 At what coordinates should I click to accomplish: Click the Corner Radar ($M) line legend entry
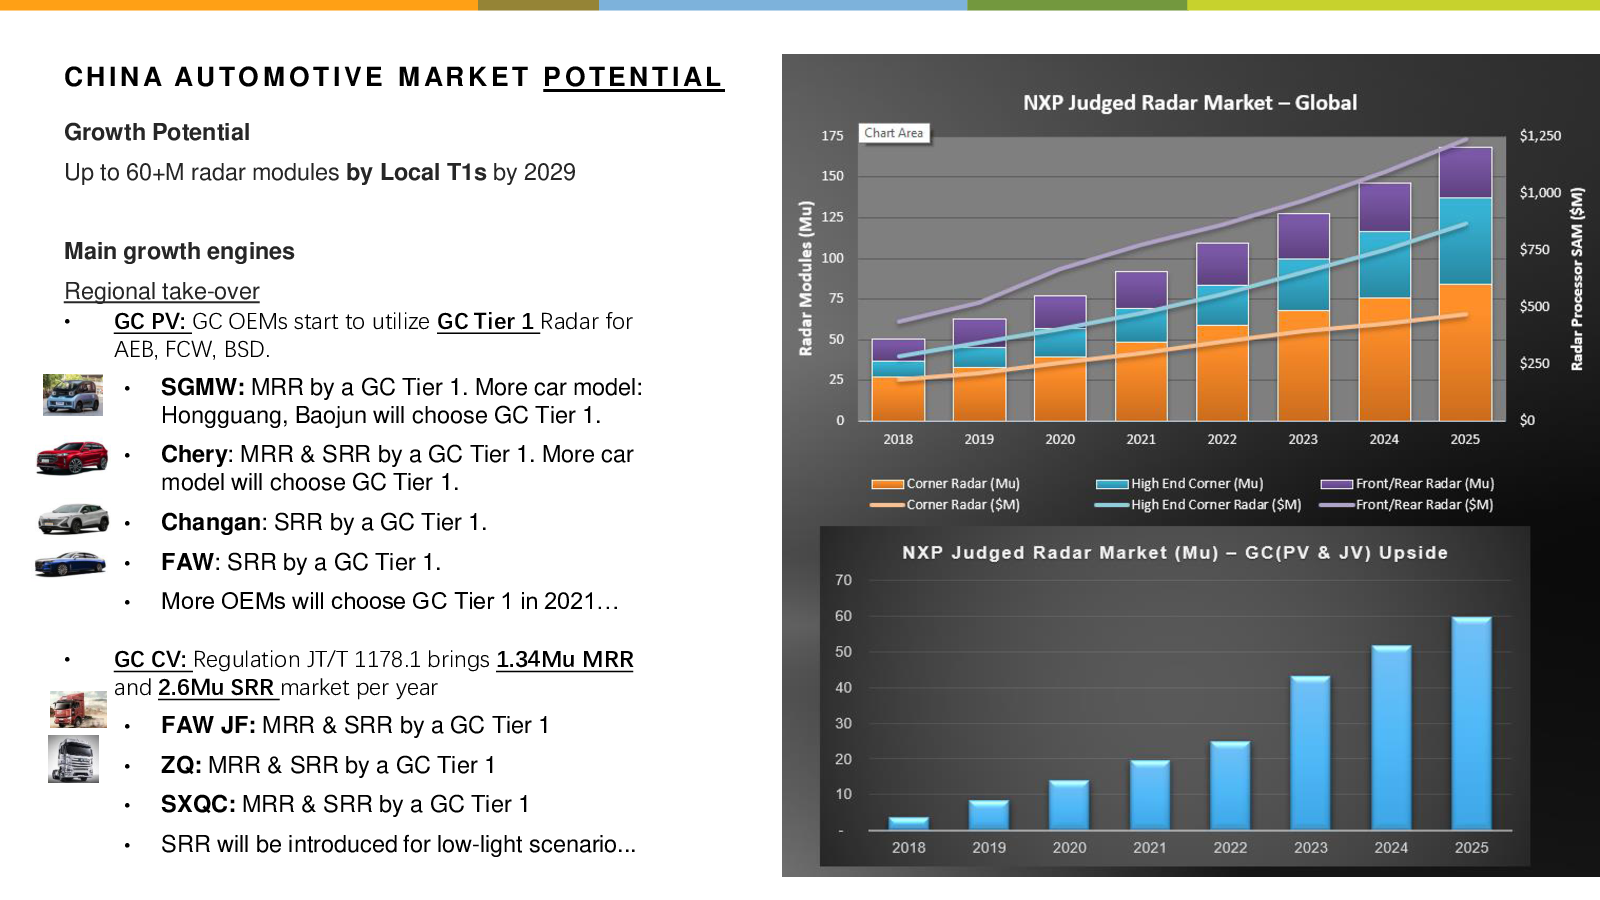pyautogui.click(x=945, y=505)
